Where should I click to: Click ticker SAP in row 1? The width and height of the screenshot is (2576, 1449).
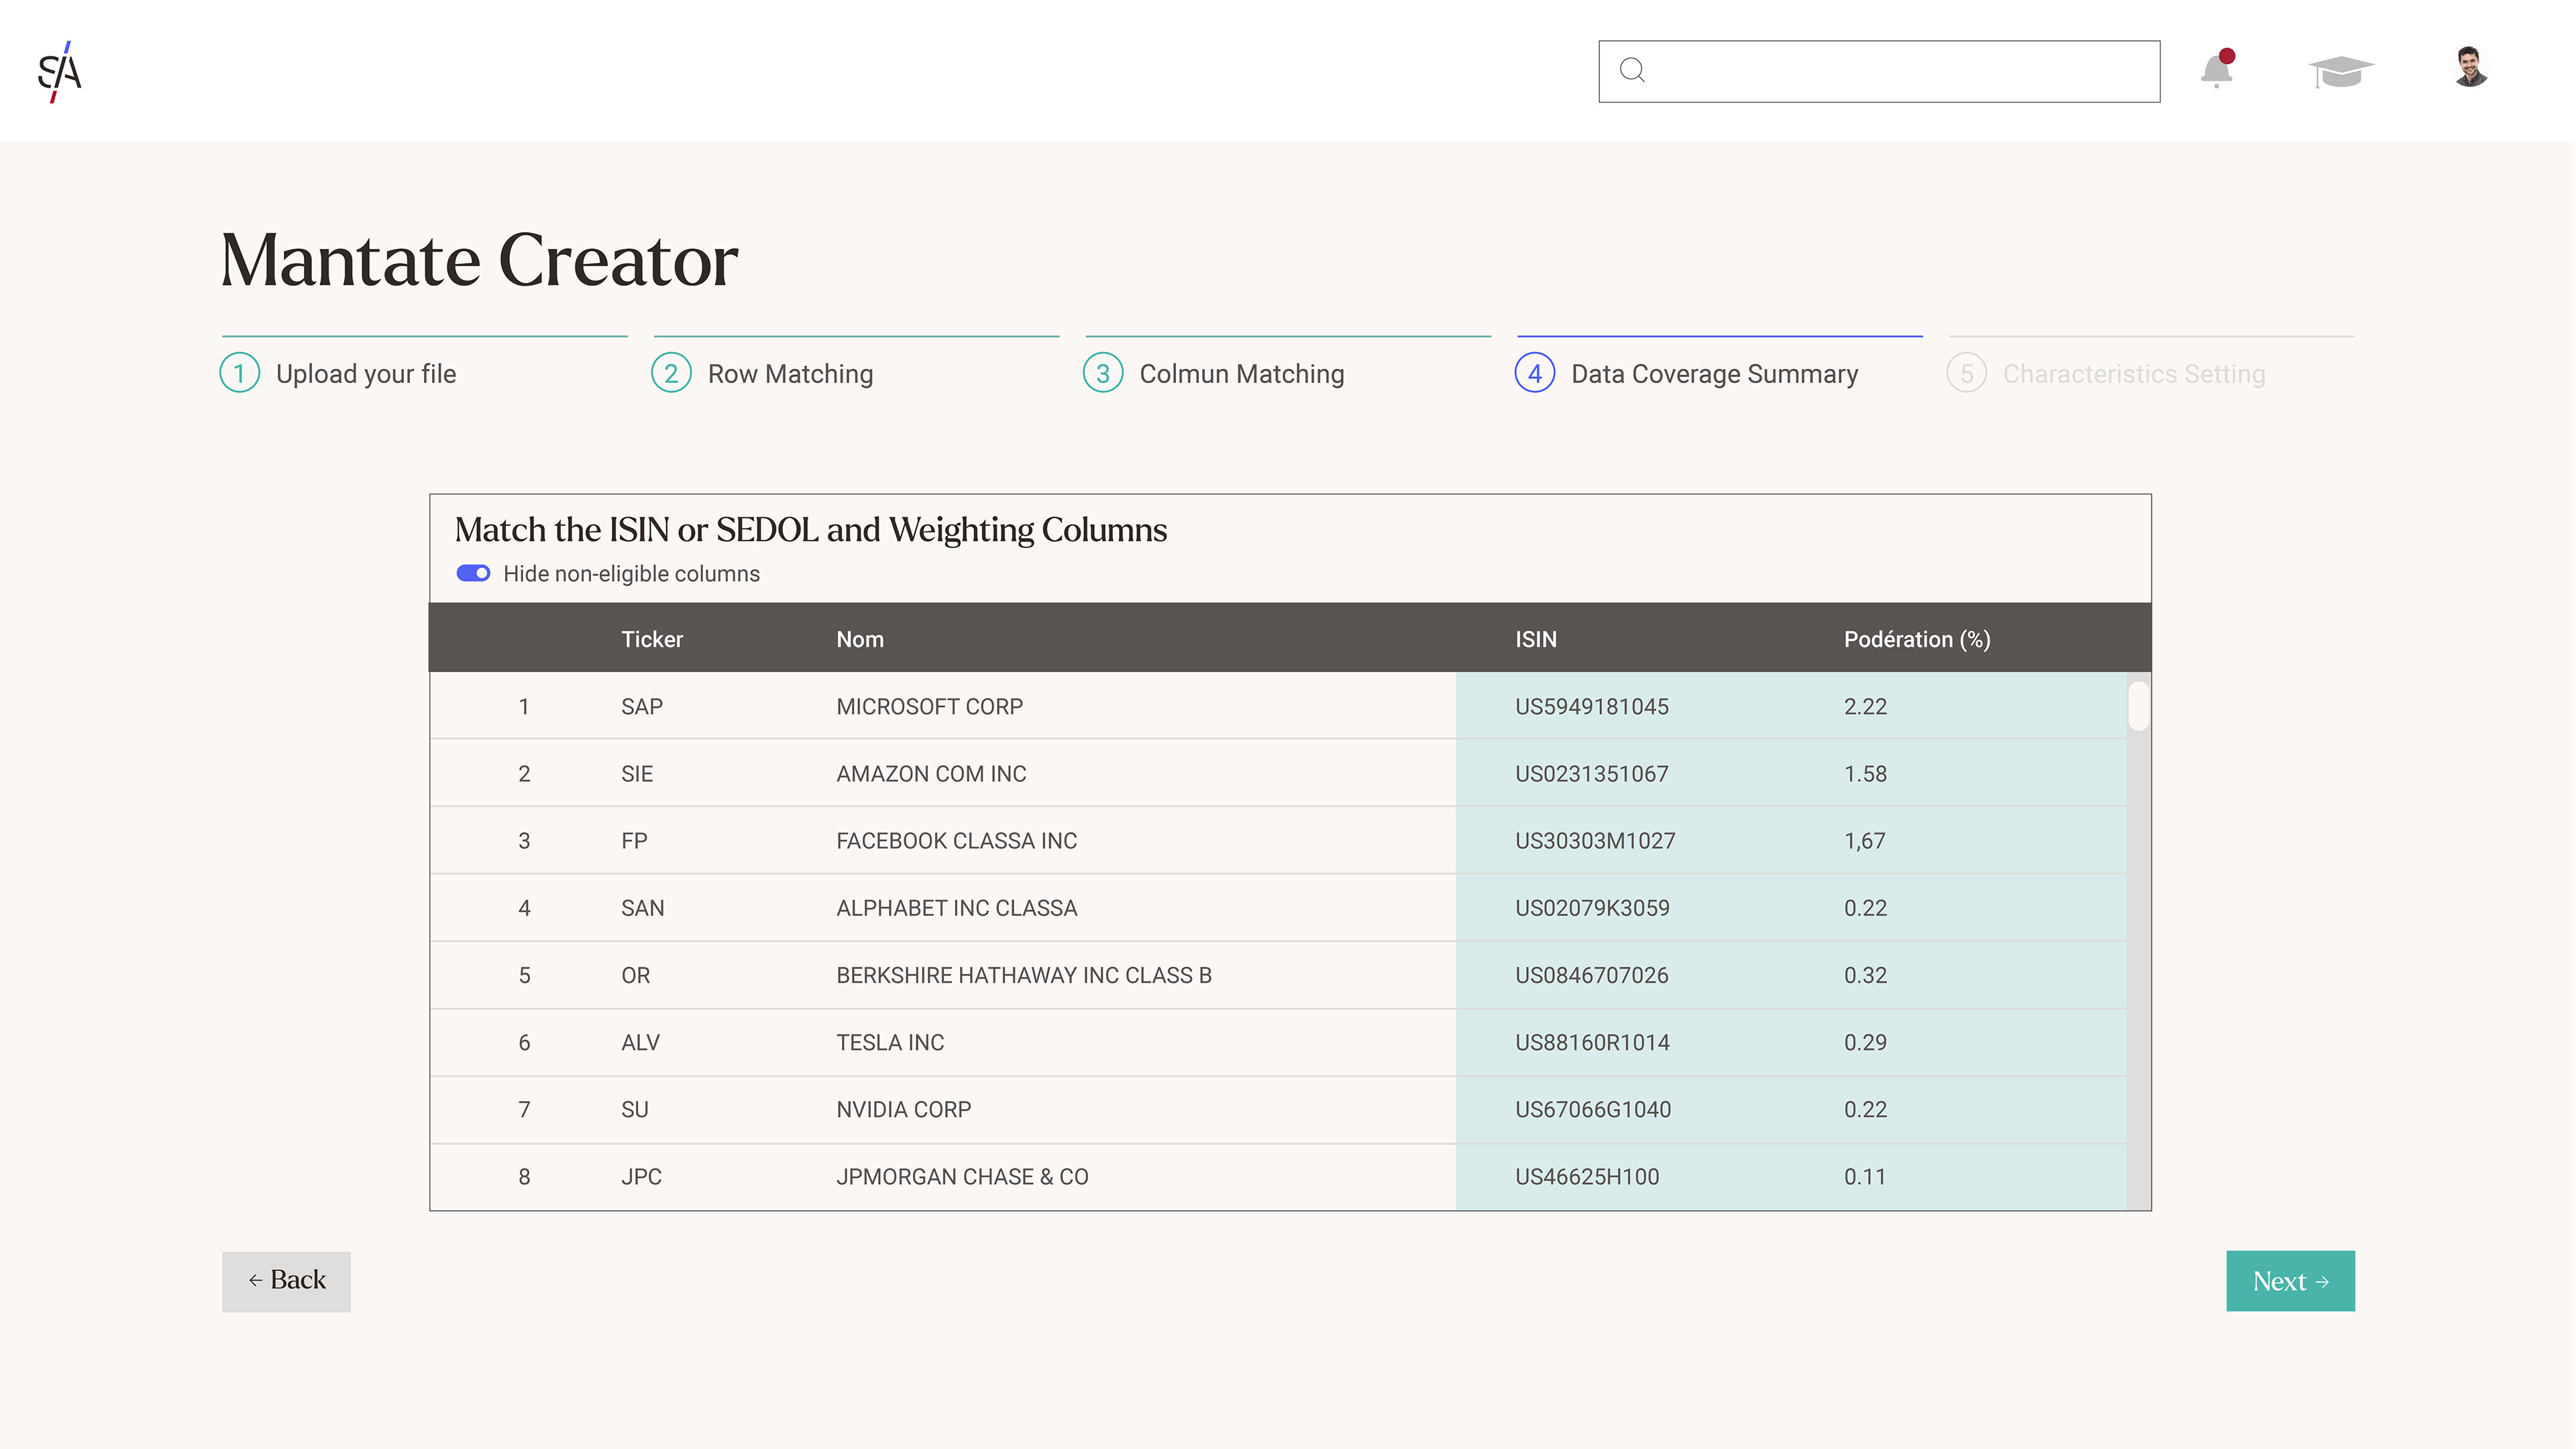642,707
